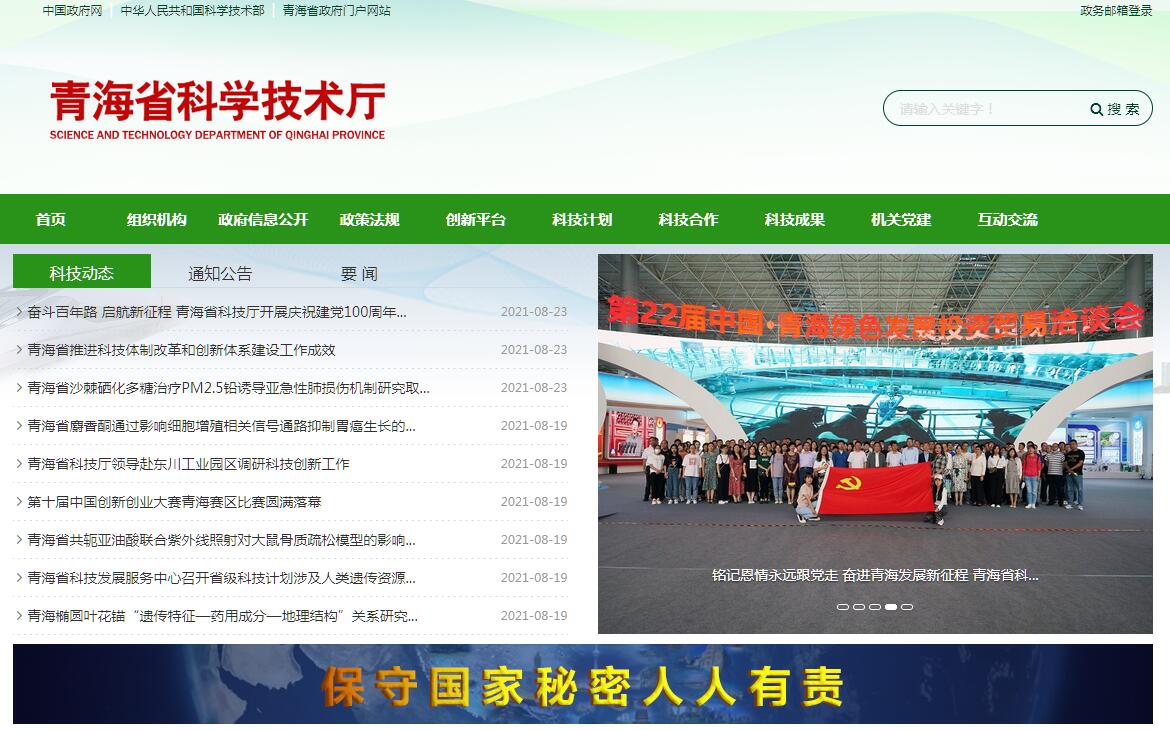Image resolution: width=1170 pixels, height=731 pixels.
Task: Open the 科技计划 navigation menu
Action: pyautogui.click(x=582, y=219)
